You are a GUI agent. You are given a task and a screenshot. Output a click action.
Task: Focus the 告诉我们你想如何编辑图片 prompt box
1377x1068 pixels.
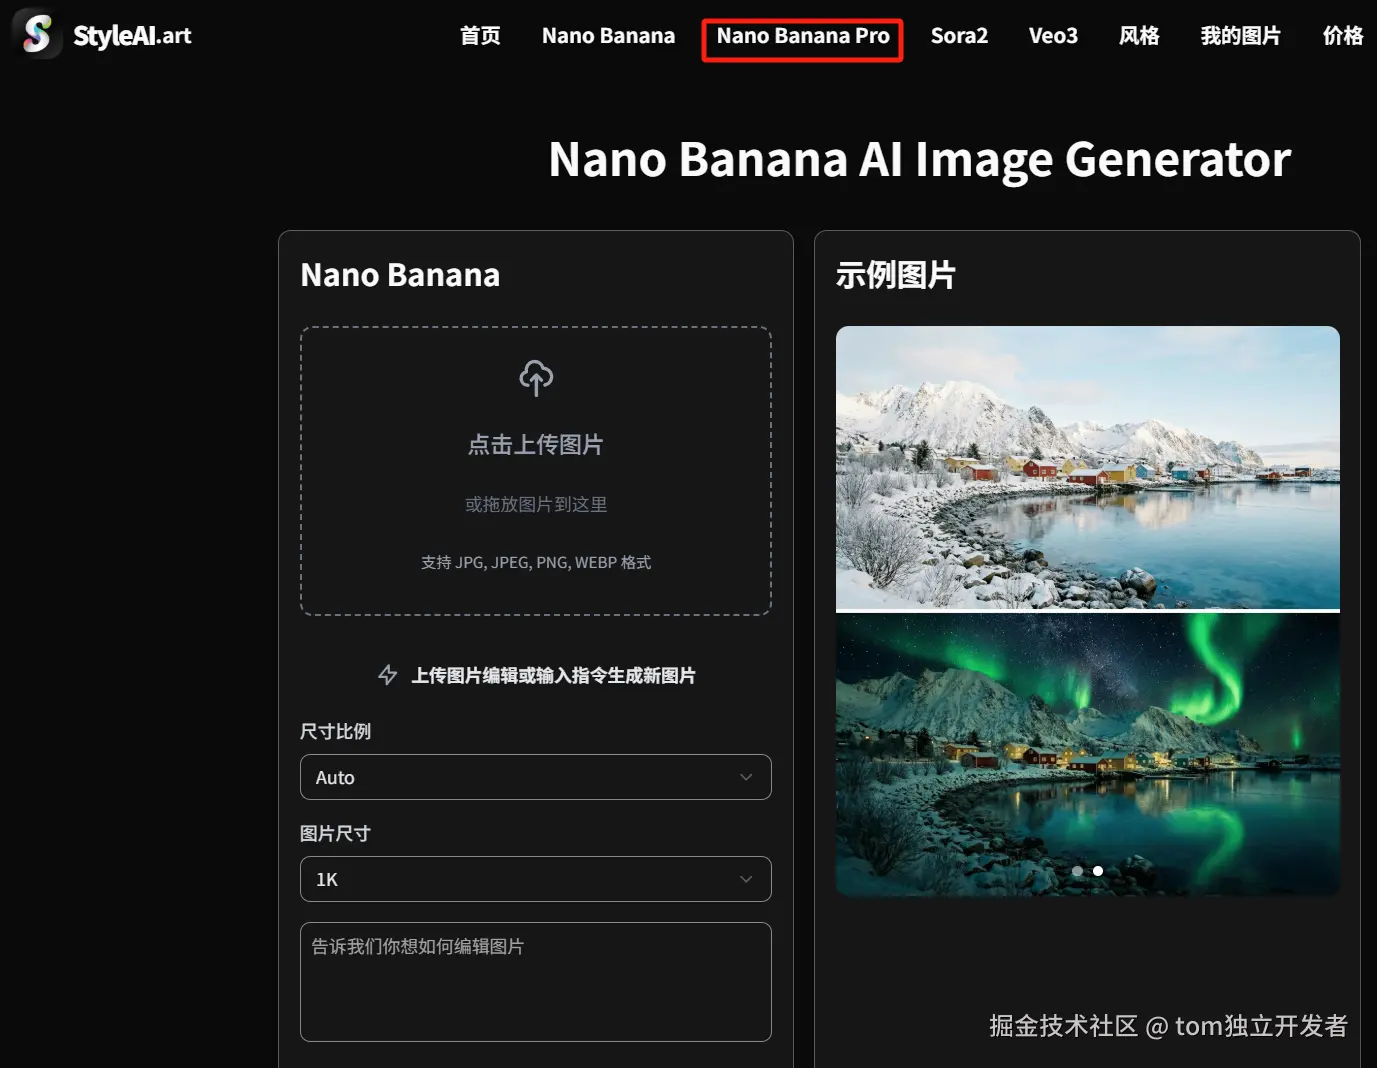point(536,982)
